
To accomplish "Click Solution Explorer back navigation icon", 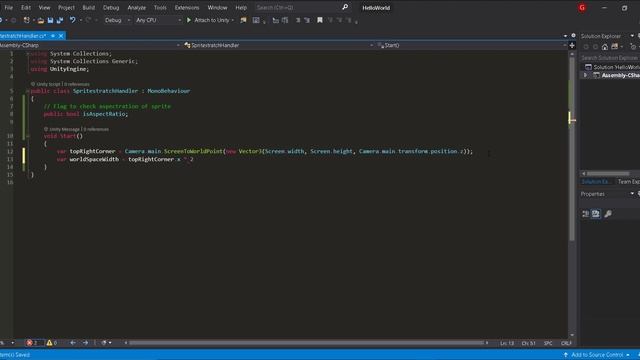I will pos(586,47).
